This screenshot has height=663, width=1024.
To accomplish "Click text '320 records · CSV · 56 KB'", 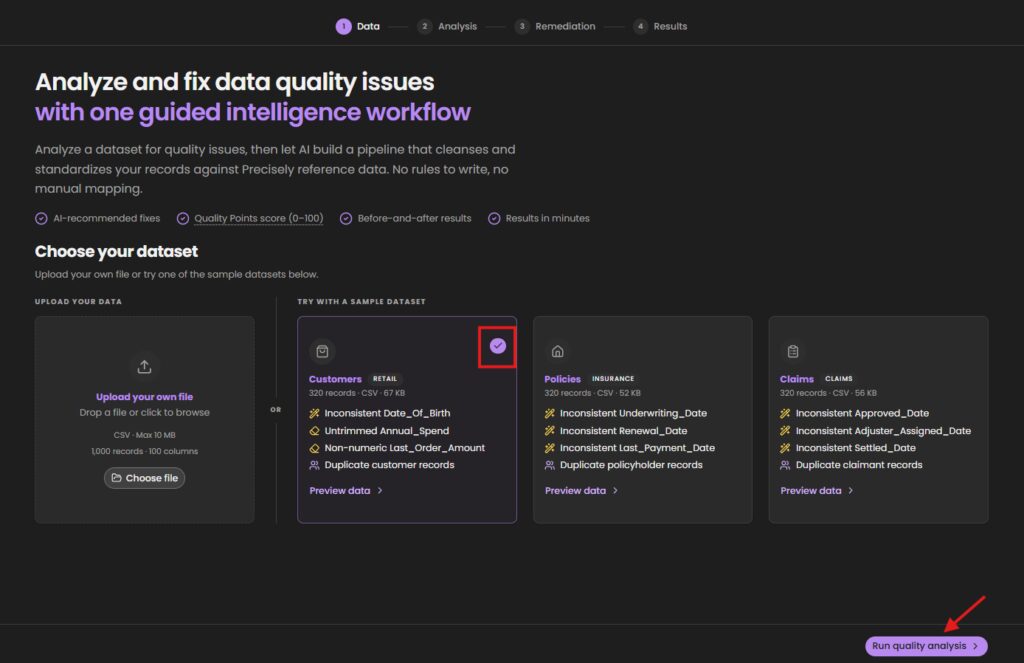I will click(828, 393).
